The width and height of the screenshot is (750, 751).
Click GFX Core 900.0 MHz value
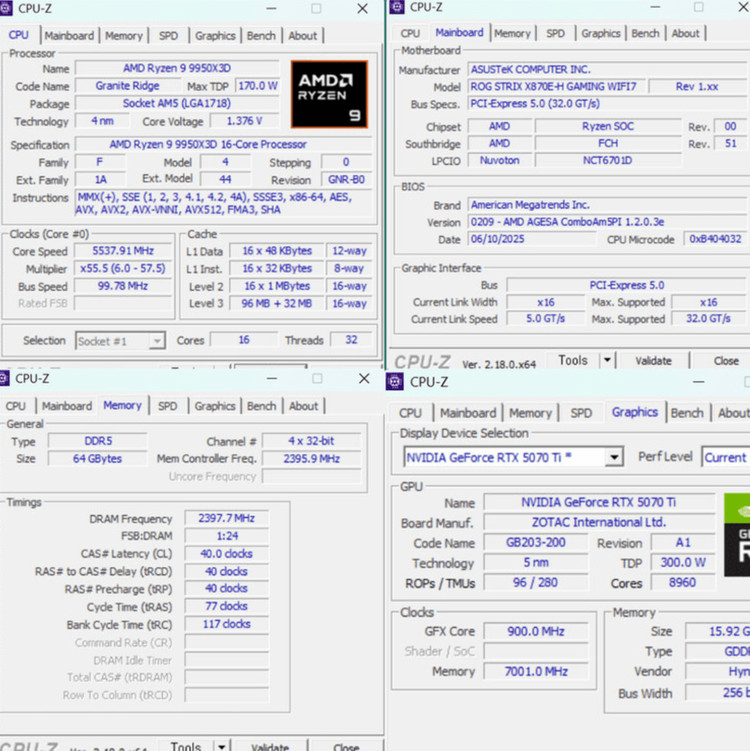[535, 632]
